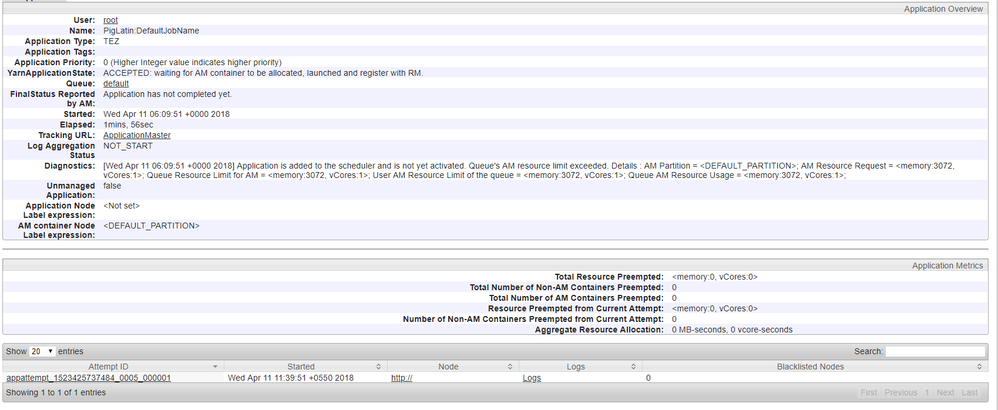Open the default queue link
The image size is (998, 410).
click(116, 83)
